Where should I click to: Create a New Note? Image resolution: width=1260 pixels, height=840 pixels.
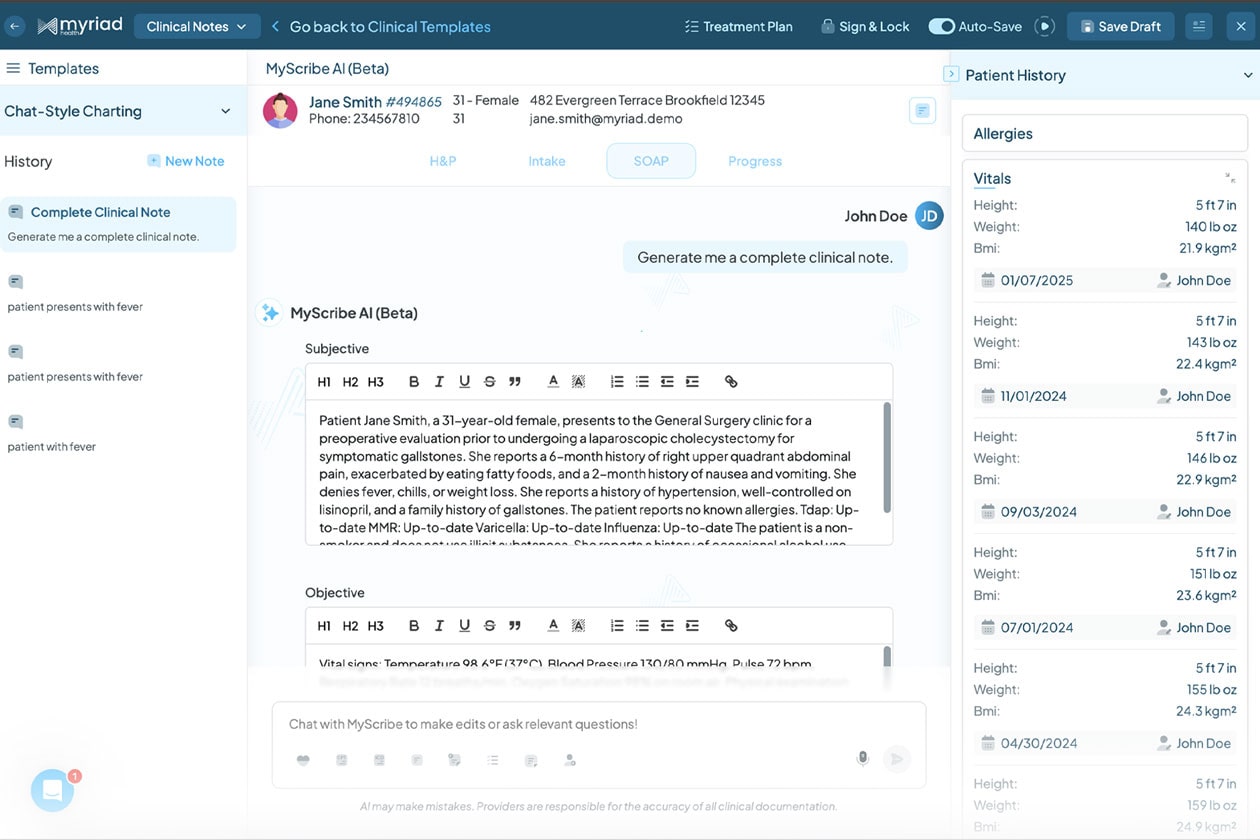coord(186,161)
